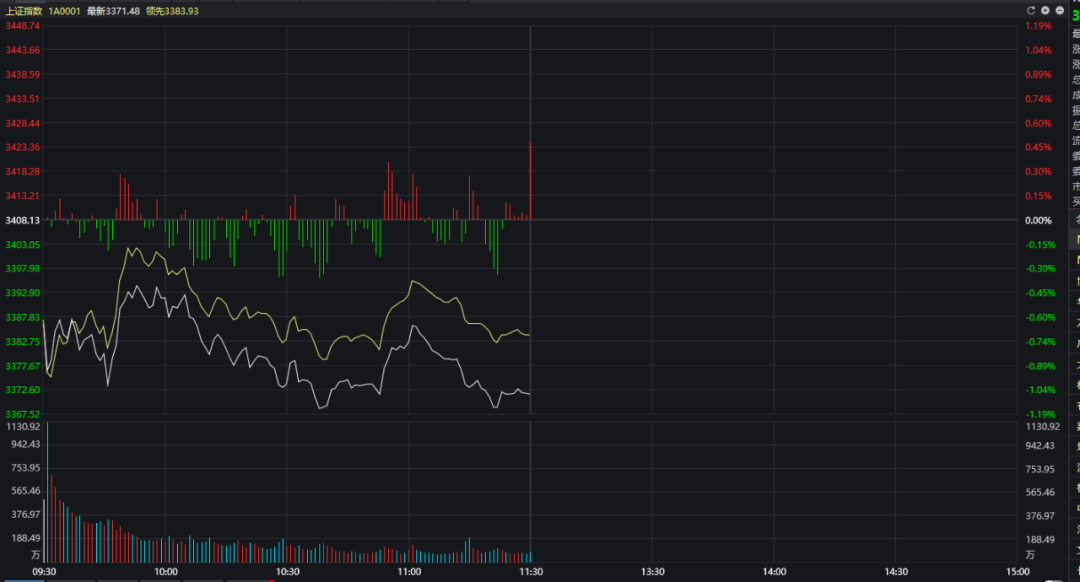Click the 领先 3383.93 leading indicator readout
This screenshot has width=1080, height=582.
[172, 11]
